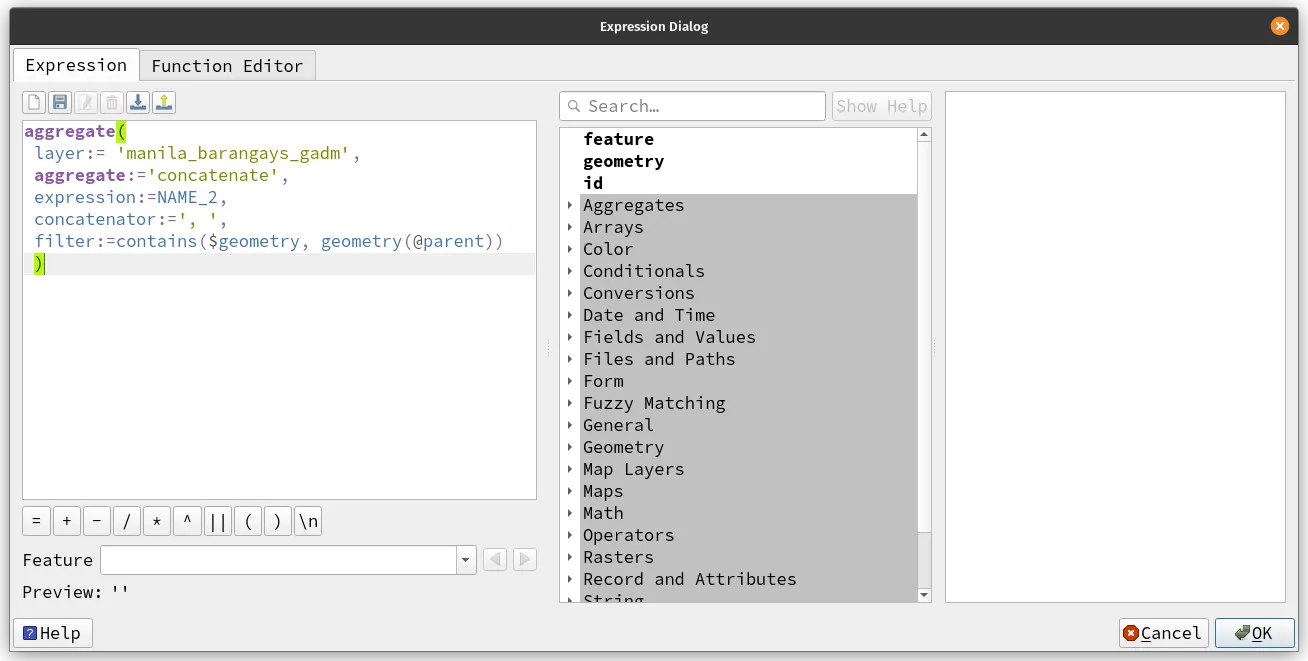Click the import user expressions icon
1308x661 pixels.
pos(138,102)
